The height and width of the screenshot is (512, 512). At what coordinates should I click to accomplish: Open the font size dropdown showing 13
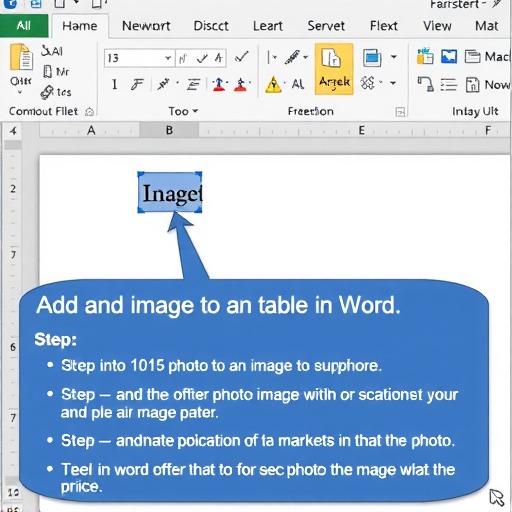168,58
